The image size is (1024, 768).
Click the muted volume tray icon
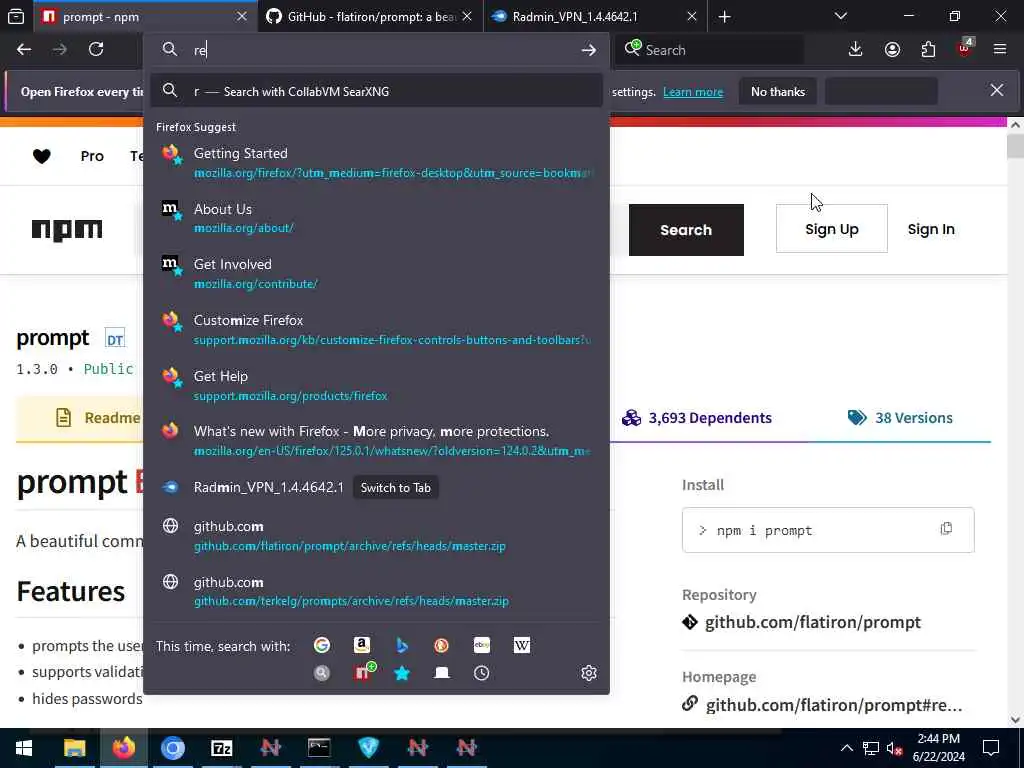(x=894, y=748)
